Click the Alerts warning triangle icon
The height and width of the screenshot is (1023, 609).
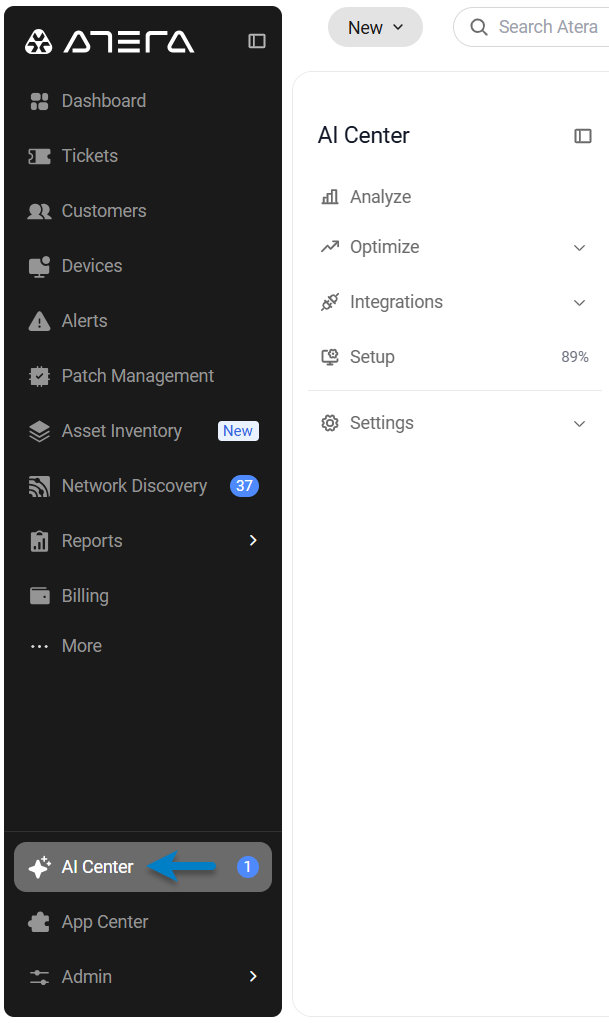tap(39, 321)
